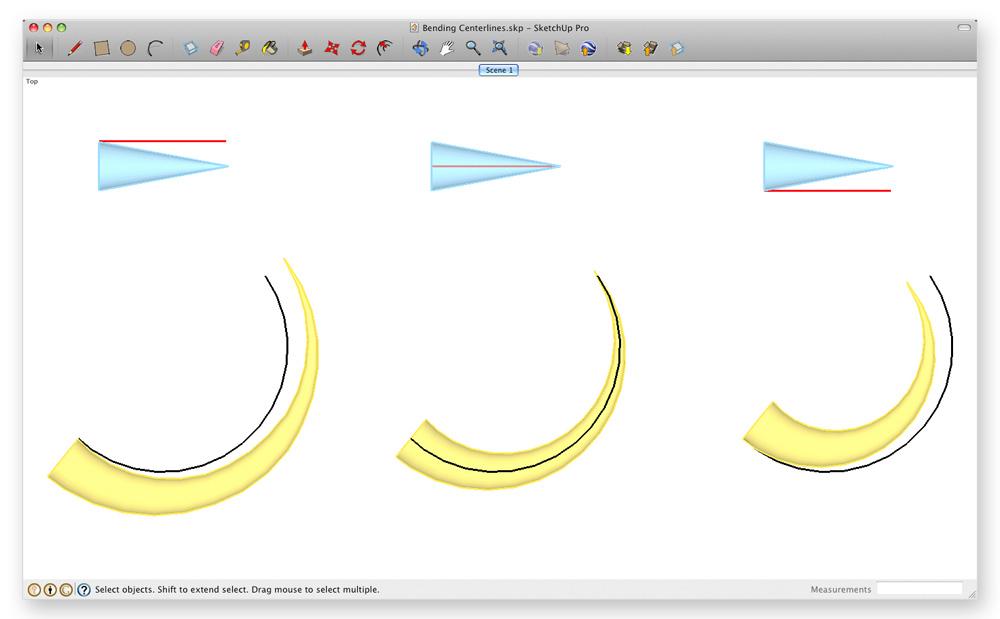Click into the Measurements input box
This screenshot has height=619, width=1000.
[x=919, y=589]
